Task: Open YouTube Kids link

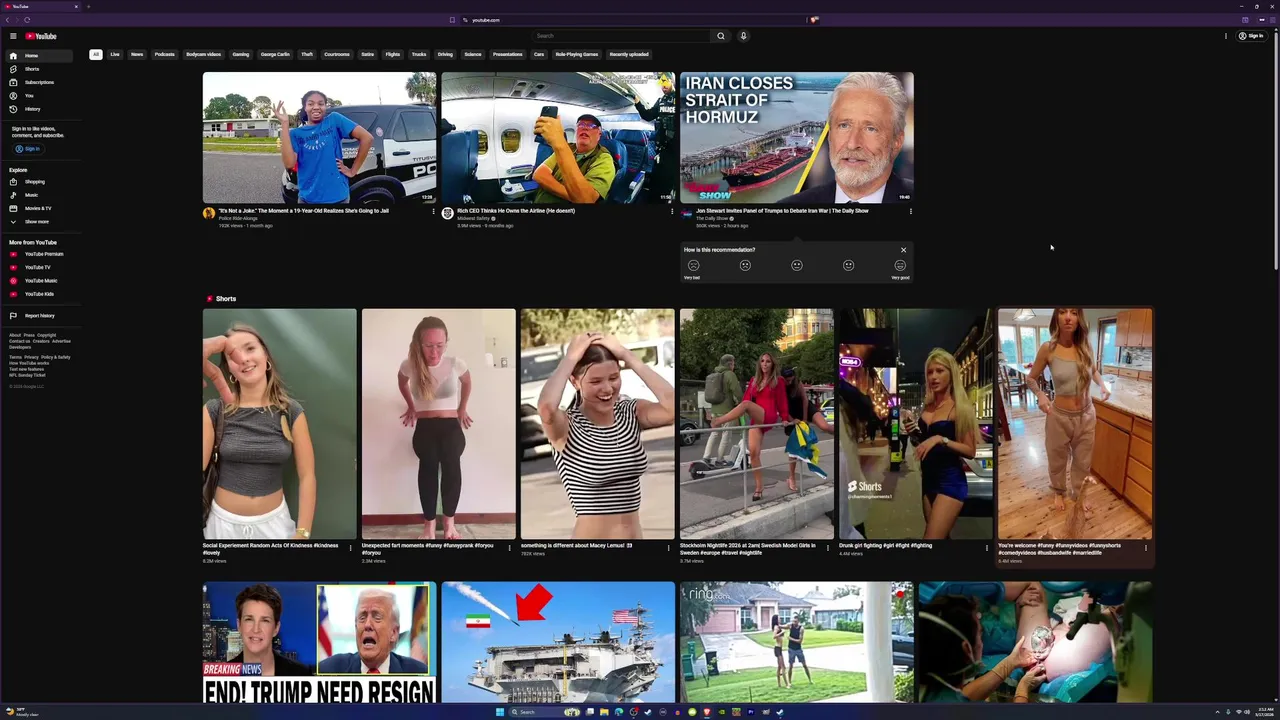Action: 37,294
